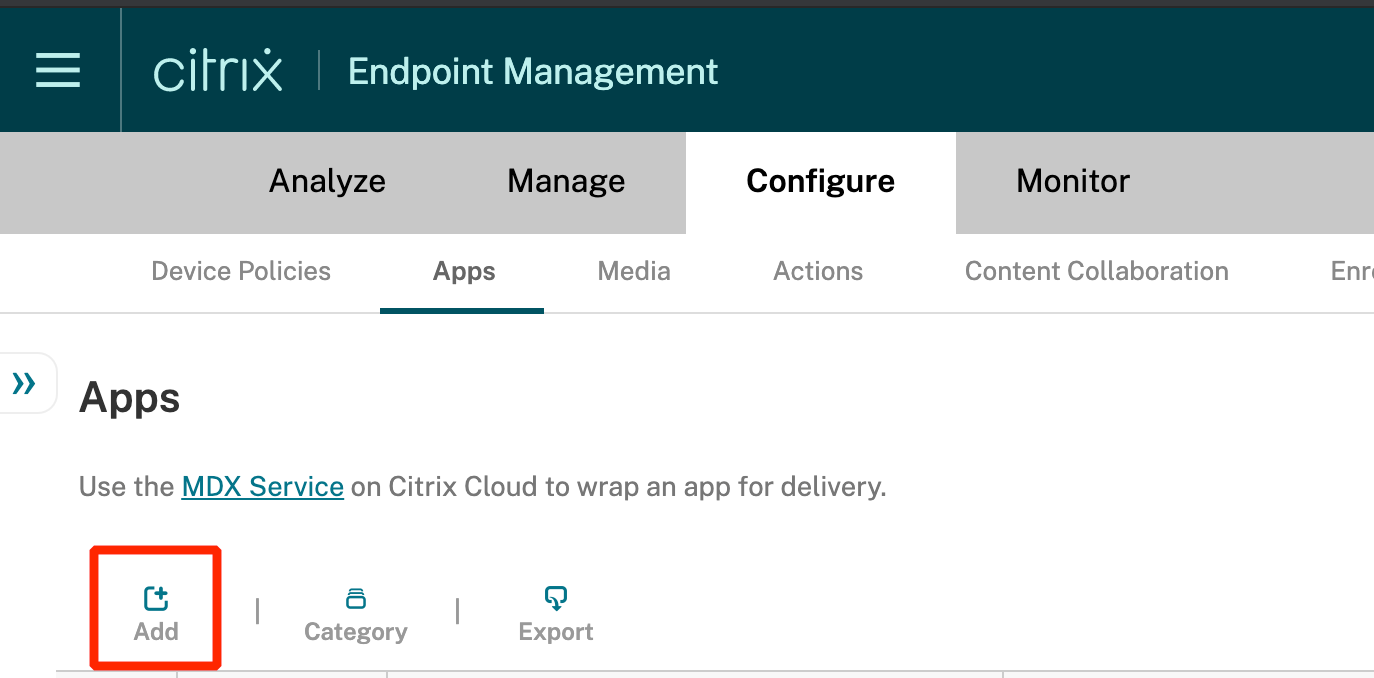
Task: Switch to the Media sub-tab
Action: pyautogui.click(x=634, y=271)
